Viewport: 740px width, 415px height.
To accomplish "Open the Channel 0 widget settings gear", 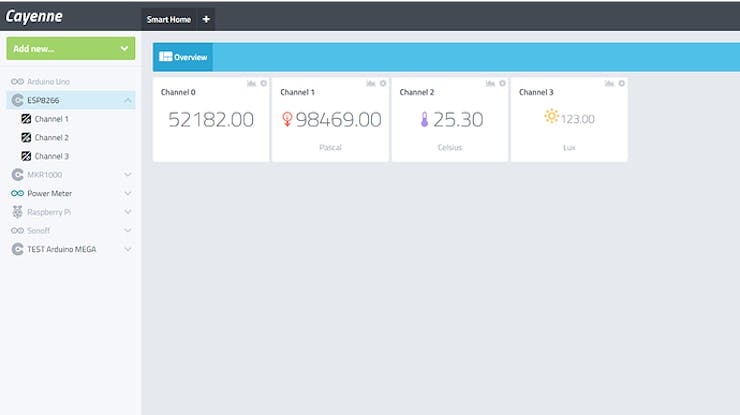I will click(x=263, y=84).
